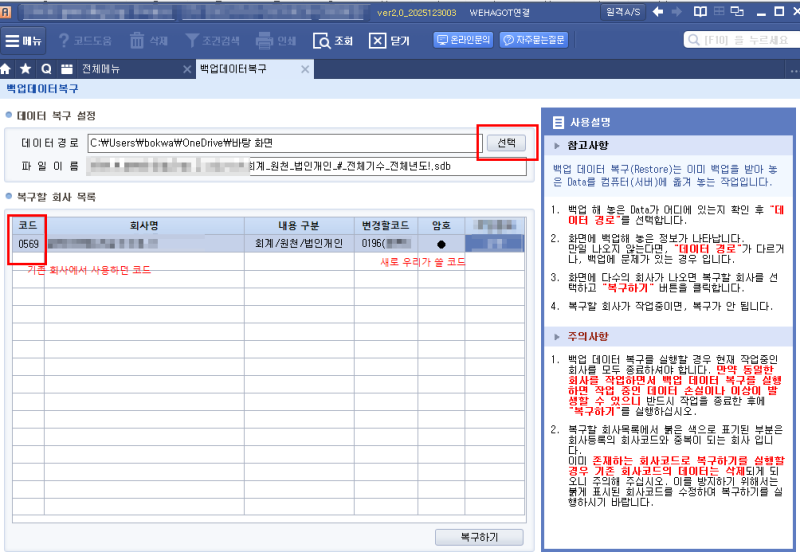Click the application logo icon in title bar
Viewport: 800px width, 552px height.
point(5,12)
